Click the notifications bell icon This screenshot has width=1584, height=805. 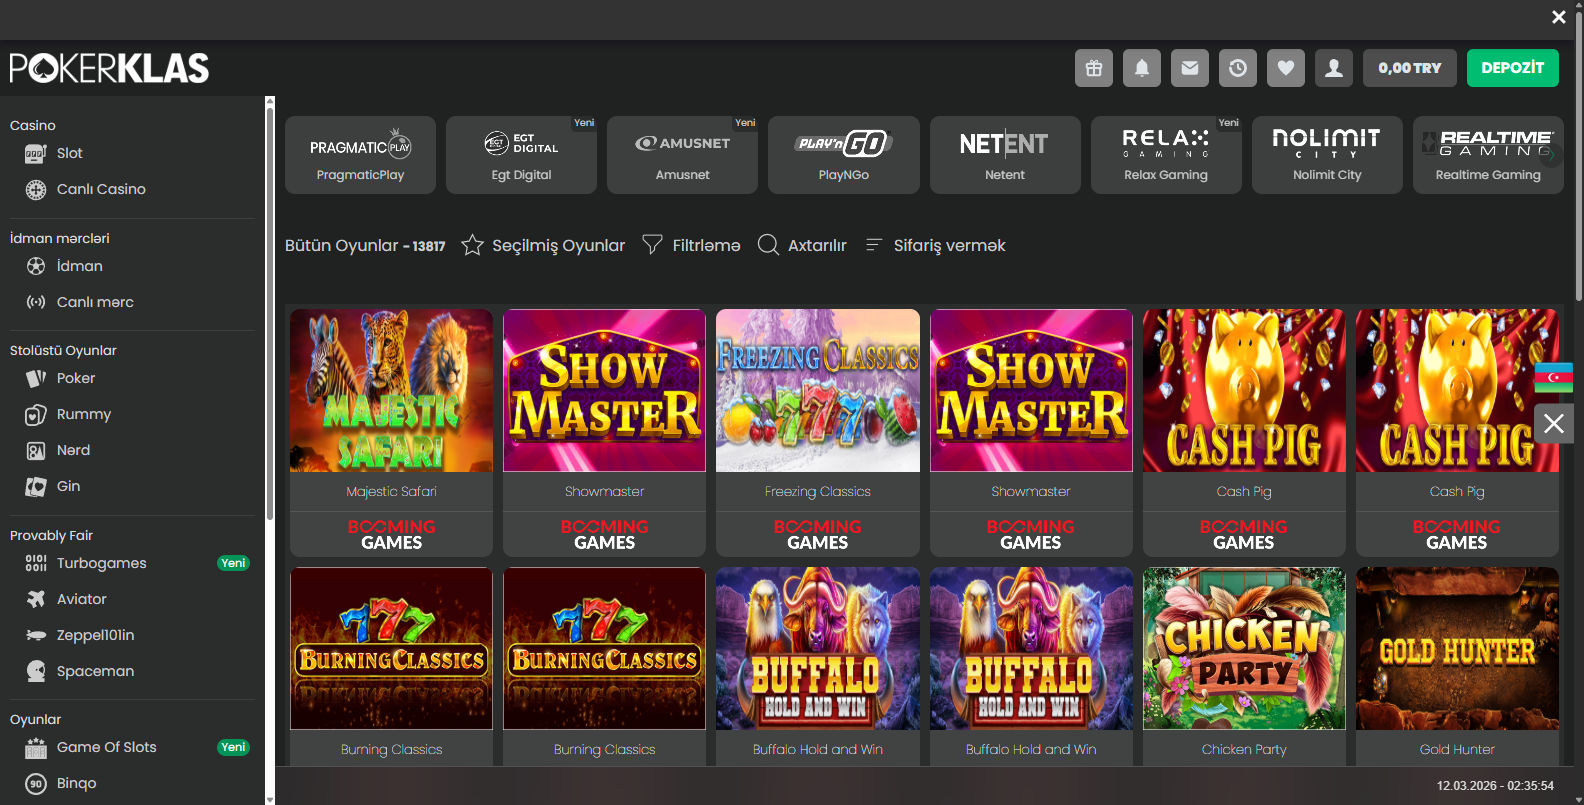(x=1142, y=68)
